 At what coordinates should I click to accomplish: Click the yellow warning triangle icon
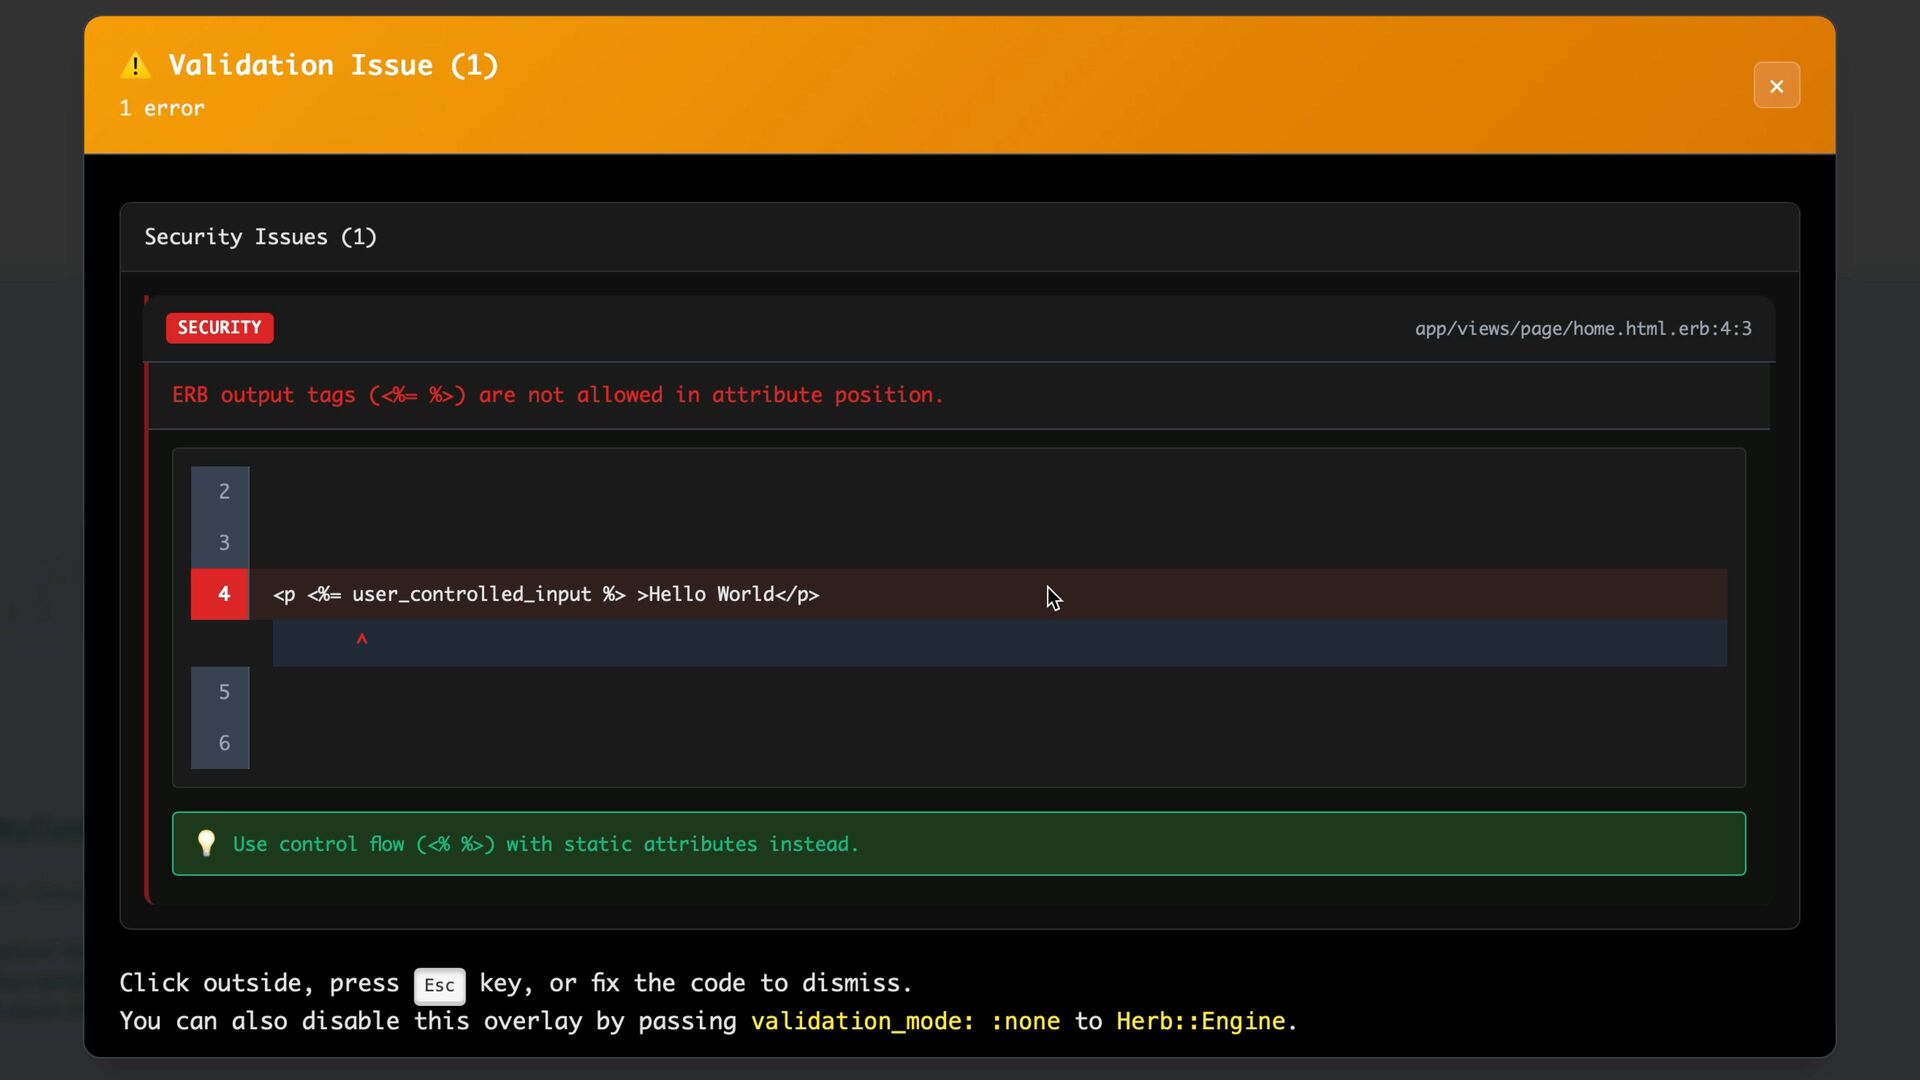pos(135,66)
